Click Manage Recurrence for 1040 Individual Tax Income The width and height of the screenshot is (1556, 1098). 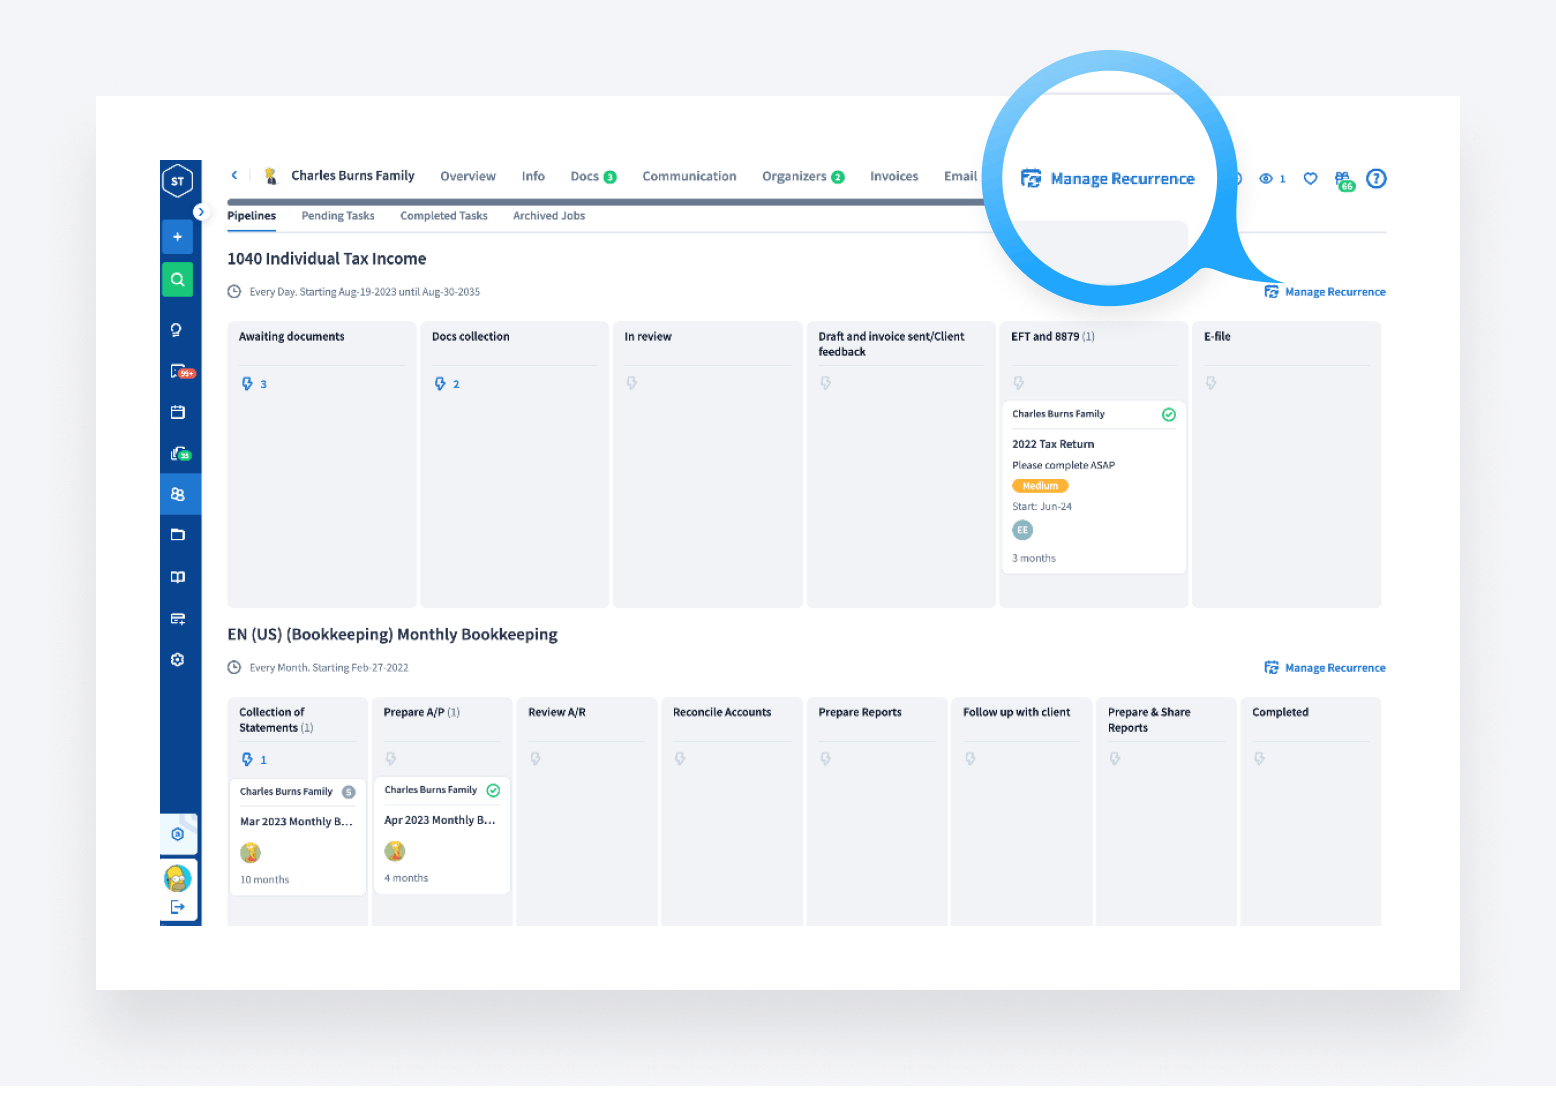coord(1325,292)
